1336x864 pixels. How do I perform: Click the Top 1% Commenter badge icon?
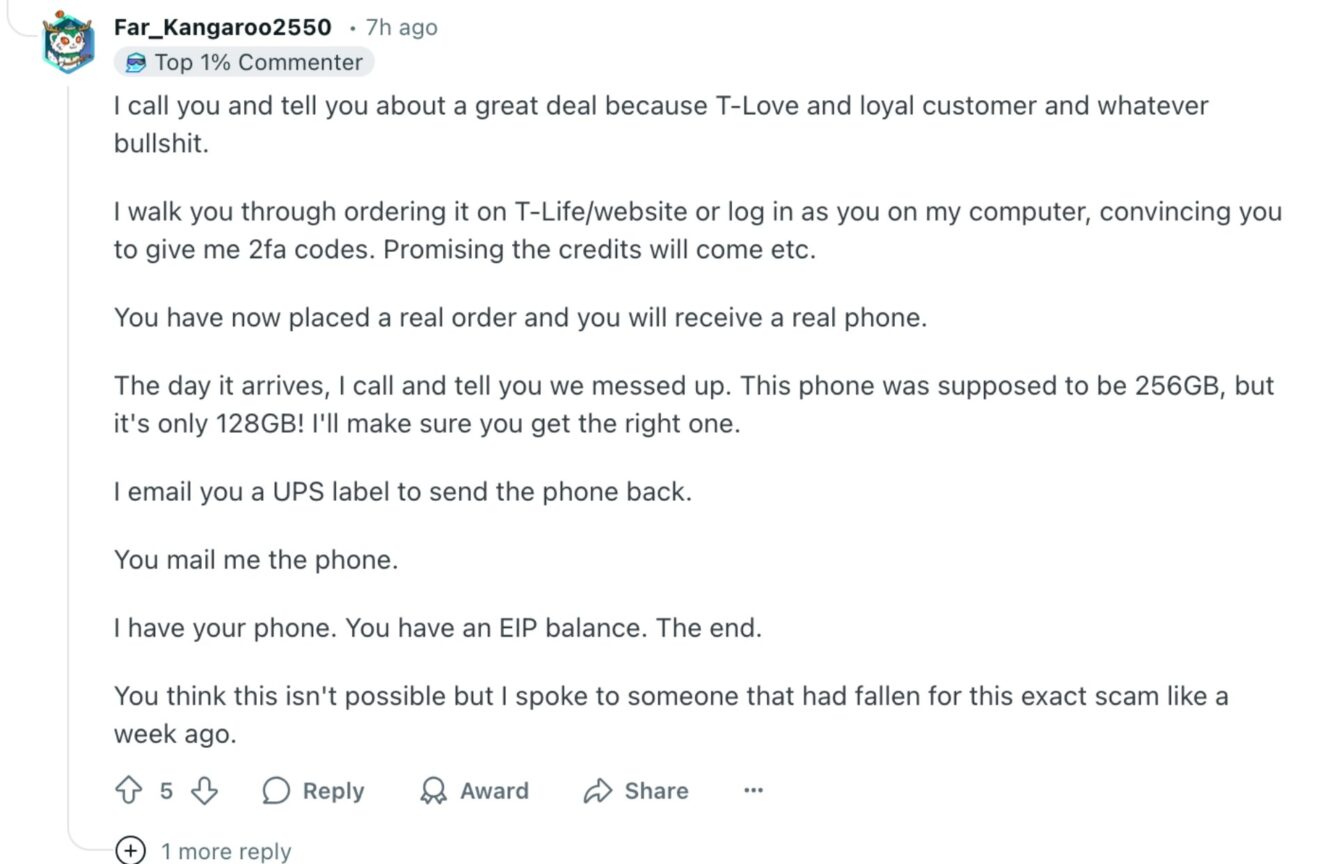click(x=135, y=62)
